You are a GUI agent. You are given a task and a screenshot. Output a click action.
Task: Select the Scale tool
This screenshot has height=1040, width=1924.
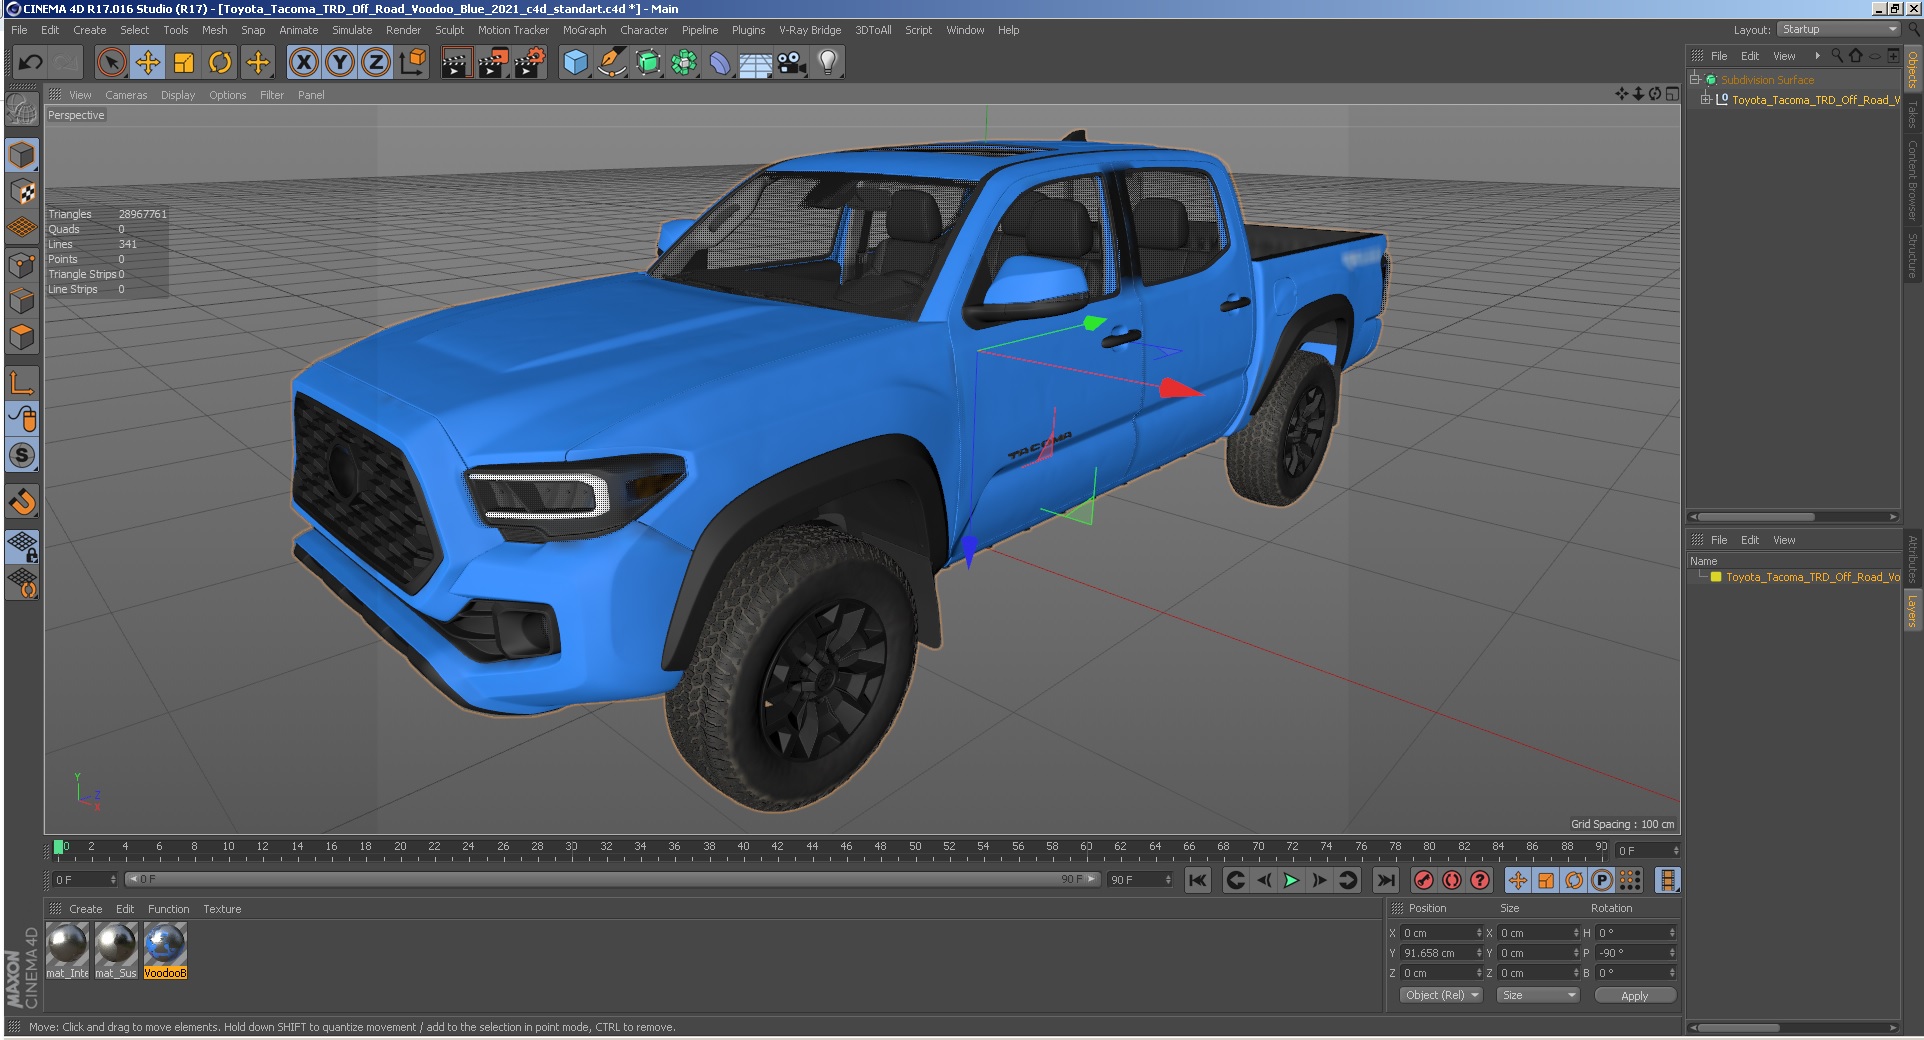click(184, 62)
